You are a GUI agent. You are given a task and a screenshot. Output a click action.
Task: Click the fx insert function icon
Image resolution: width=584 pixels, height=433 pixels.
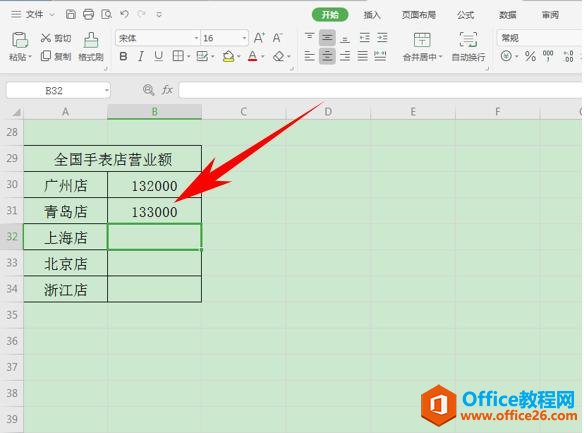click(x=167, y=90)
